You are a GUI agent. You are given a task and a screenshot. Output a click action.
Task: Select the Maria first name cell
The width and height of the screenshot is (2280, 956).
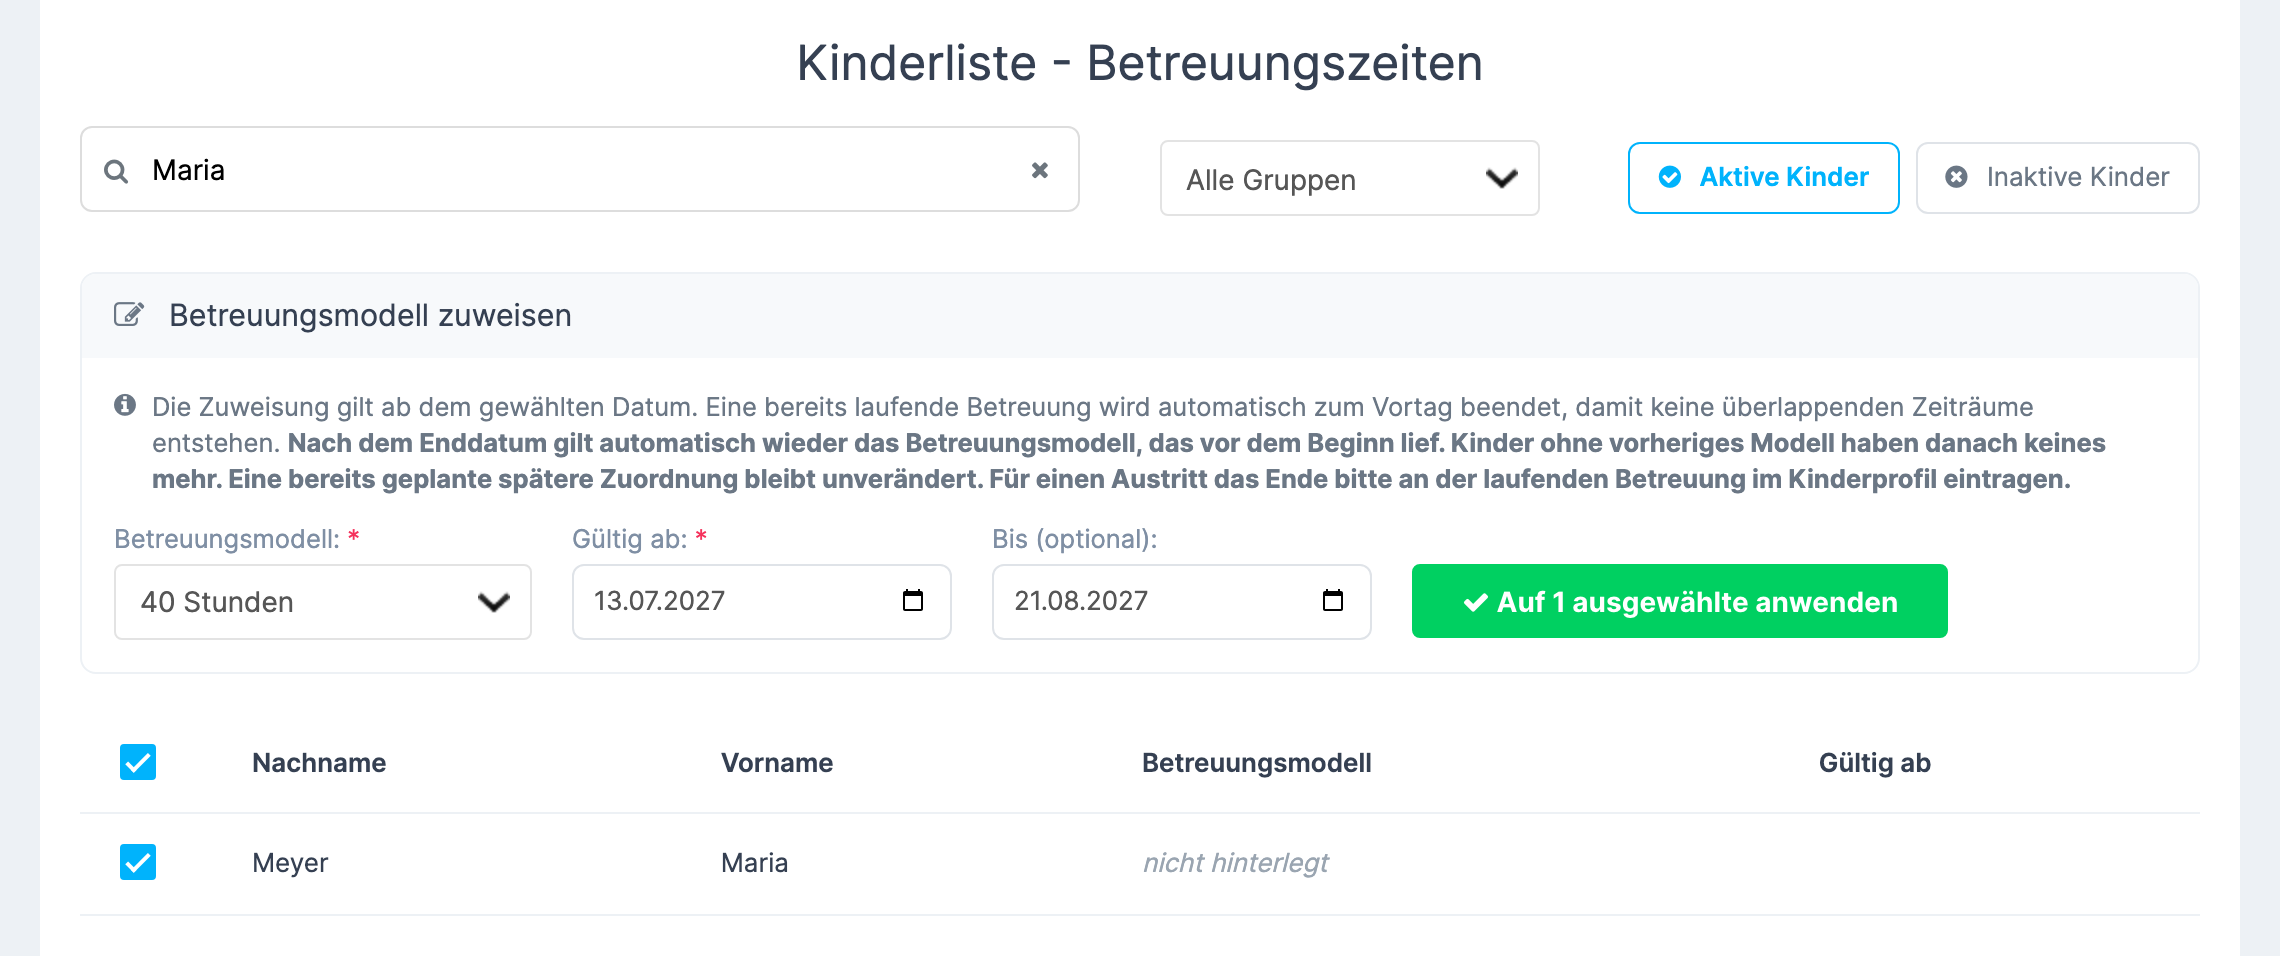(x=754, y=863)
